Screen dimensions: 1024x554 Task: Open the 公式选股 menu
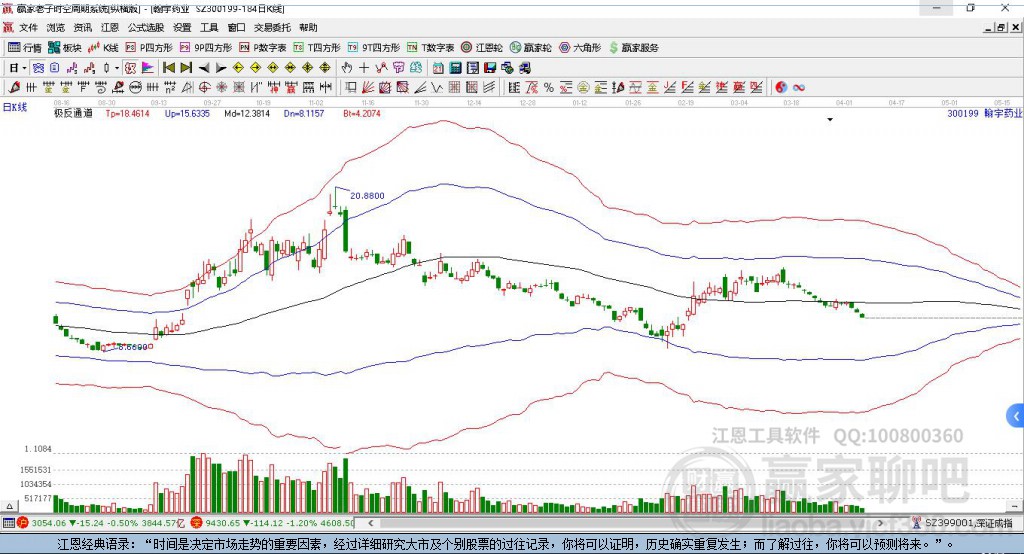[146, 27]
